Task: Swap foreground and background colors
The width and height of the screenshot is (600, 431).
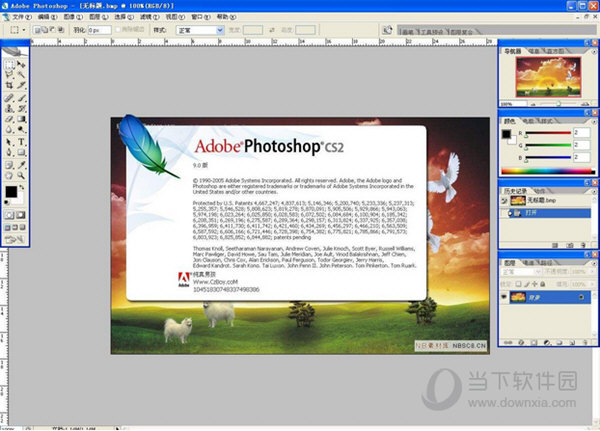Action: pyautogui.click(x=22, y=187)
